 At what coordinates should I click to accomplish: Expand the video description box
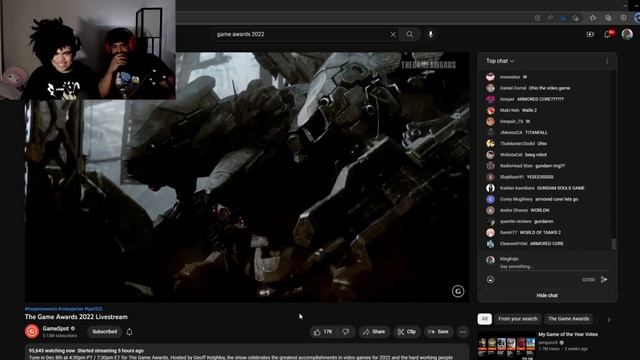[x=247, y=353]
